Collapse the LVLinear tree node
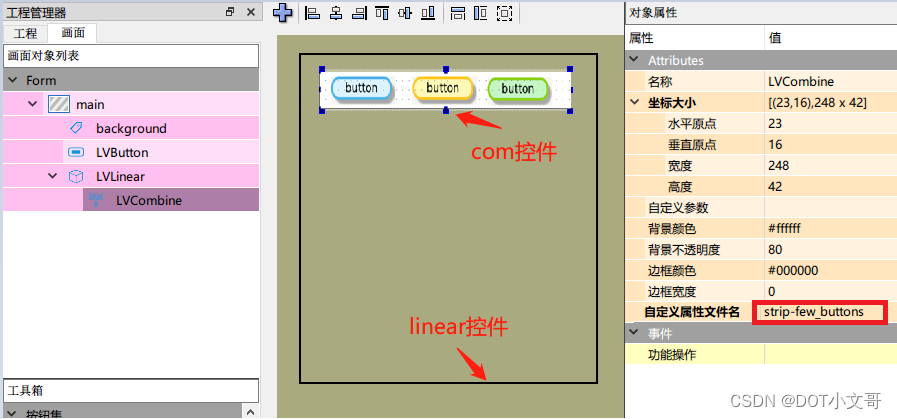The height and width of the screenshot is (419, 897). pyautogui.click(x=53, y=176)
